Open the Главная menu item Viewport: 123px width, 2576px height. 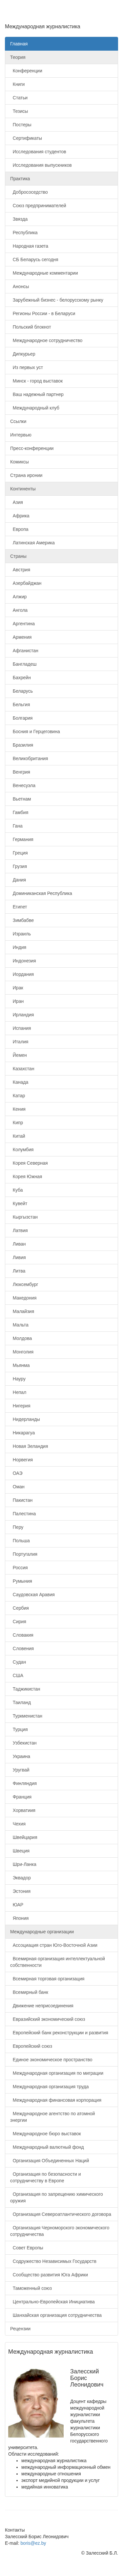pyautogui.click(x=61, y=44)
